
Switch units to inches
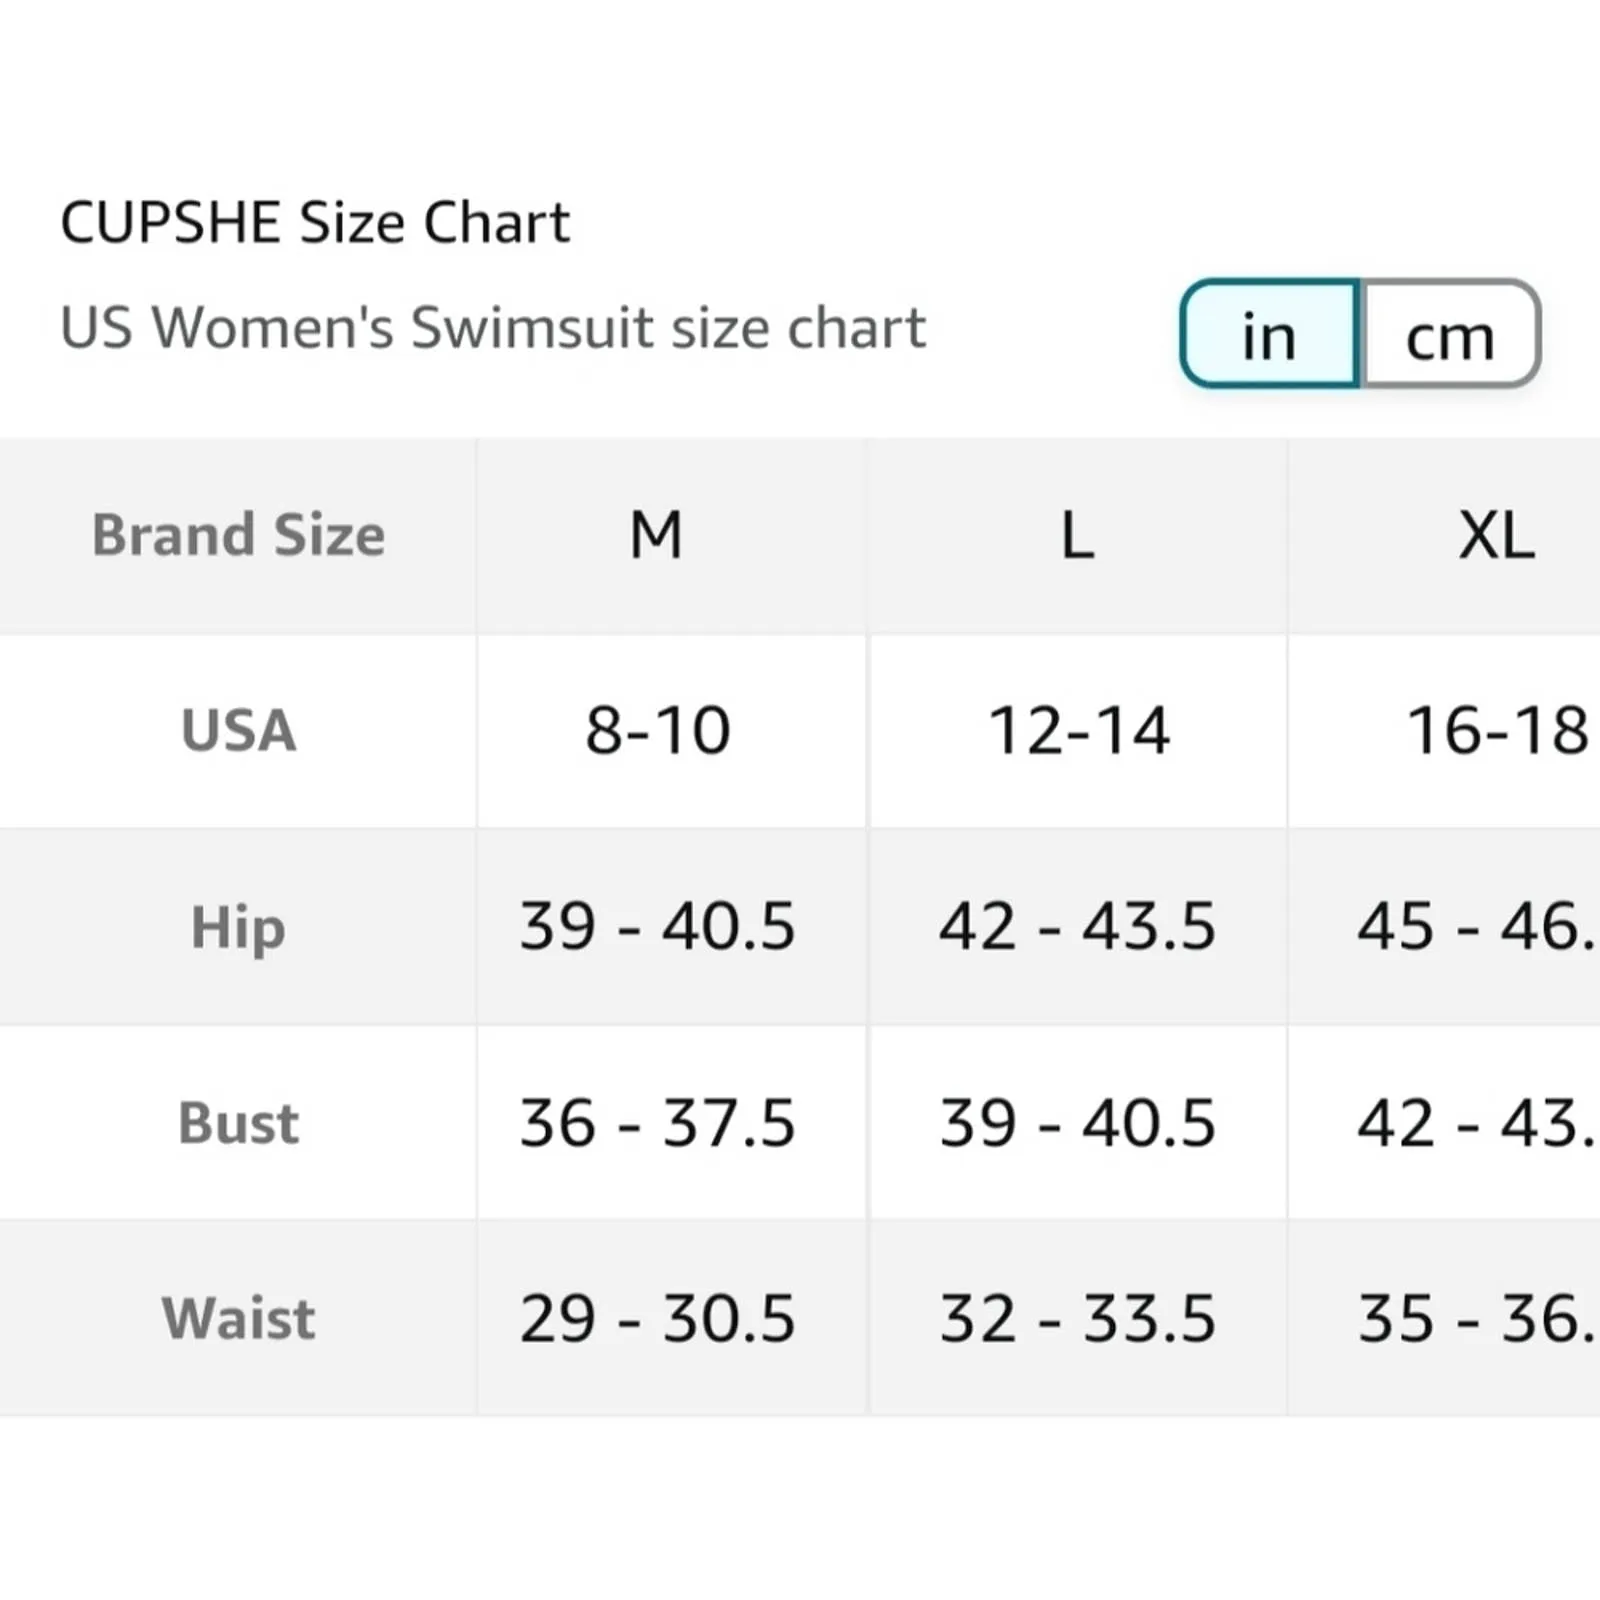(x=1269, y=334)
